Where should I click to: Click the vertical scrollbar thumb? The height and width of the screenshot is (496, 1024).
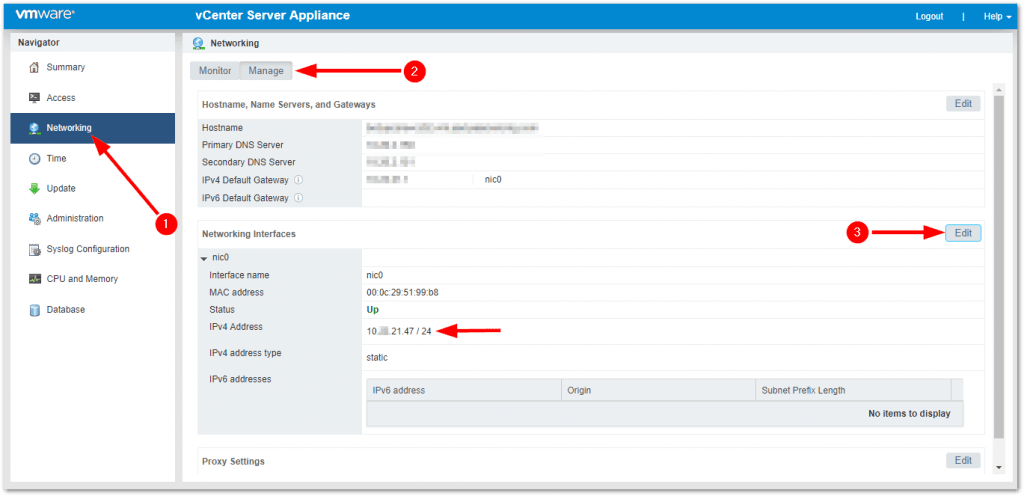[999, 266]
